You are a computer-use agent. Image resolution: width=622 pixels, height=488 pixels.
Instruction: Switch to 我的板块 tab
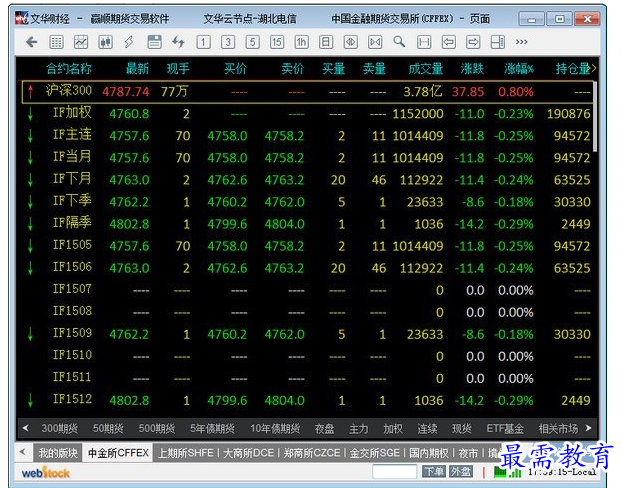[x=58, y=453]
